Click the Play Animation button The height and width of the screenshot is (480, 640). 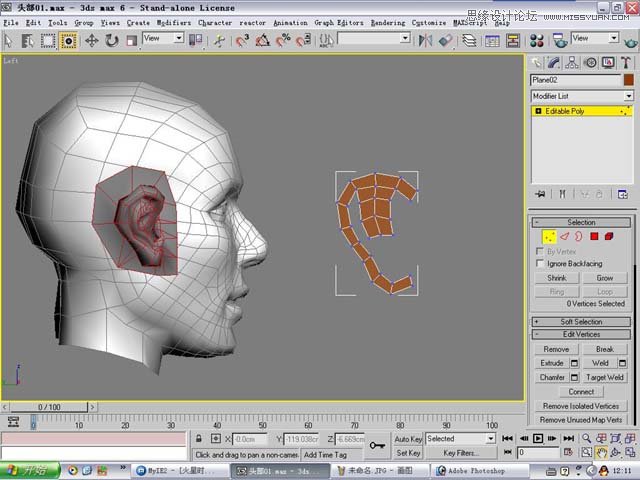538,438
